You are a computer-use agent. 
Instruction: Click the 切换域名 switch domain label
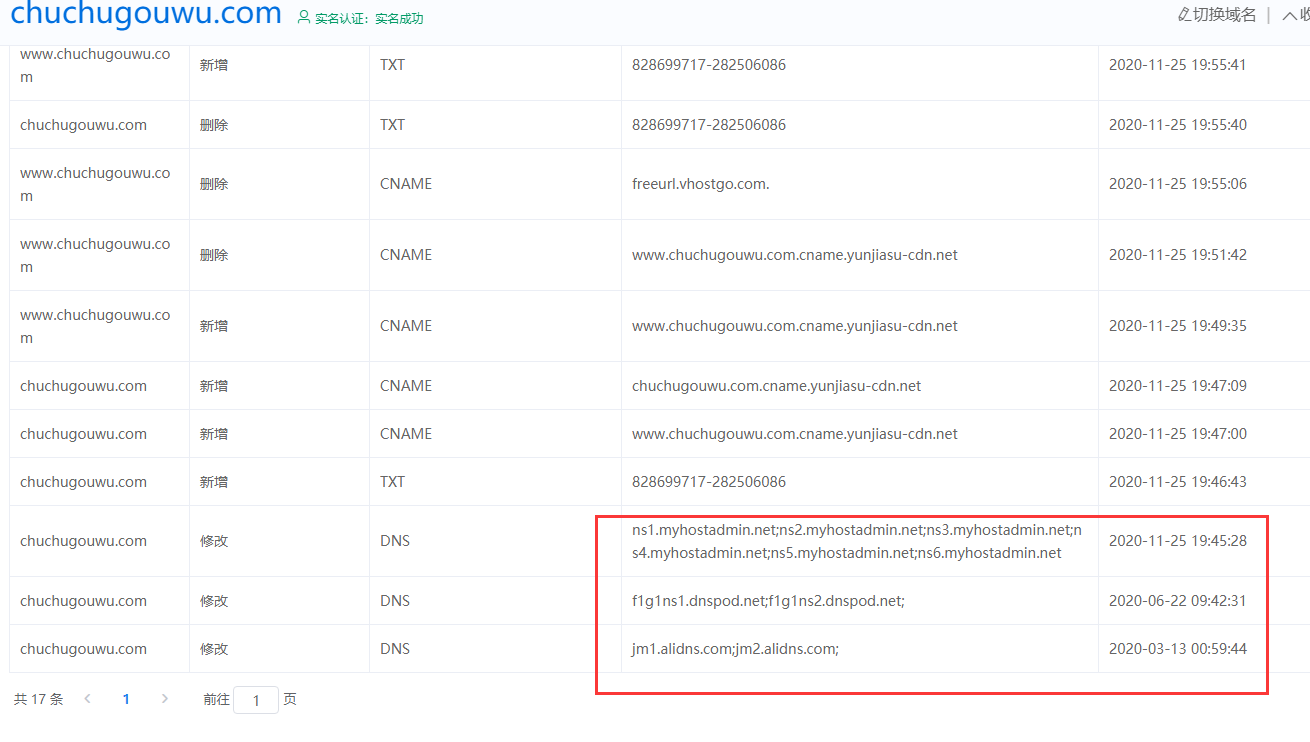click(x=1224, y=15)
